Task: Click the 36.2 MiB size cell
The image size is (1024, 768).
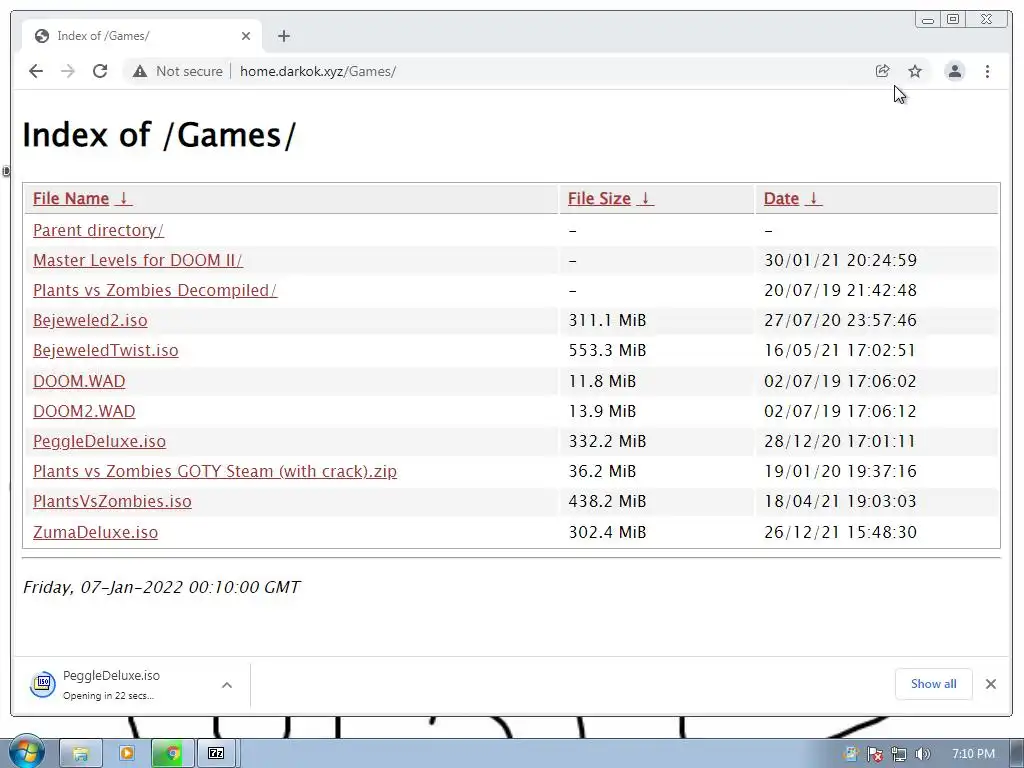Action: coord(602,472)
